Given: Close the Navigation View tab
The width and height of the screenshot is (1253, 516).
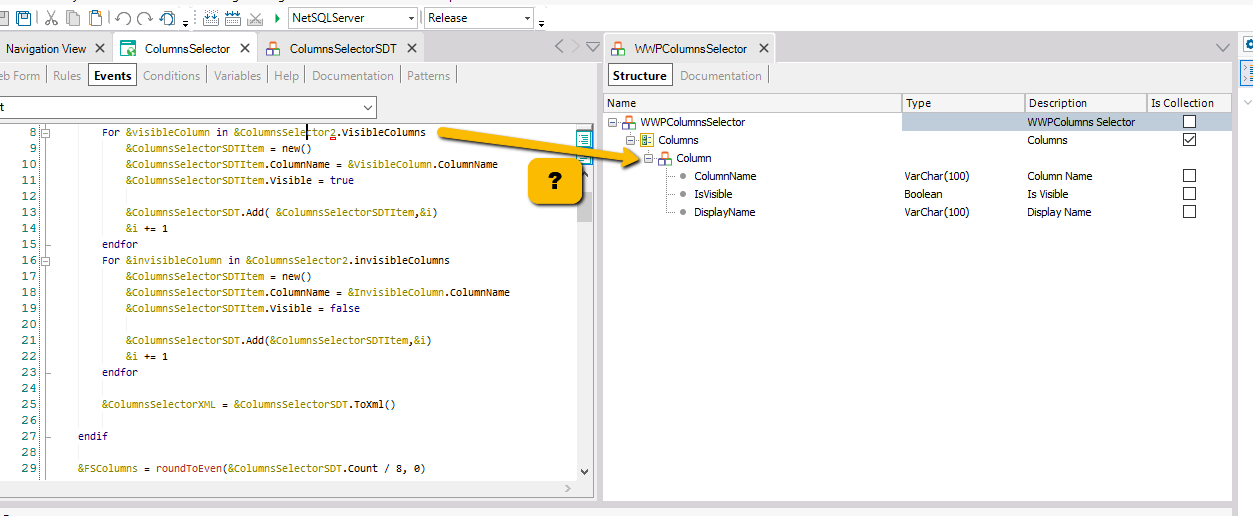Looking at the screenshot, I should pyautogui.click(x=100, y=48).
